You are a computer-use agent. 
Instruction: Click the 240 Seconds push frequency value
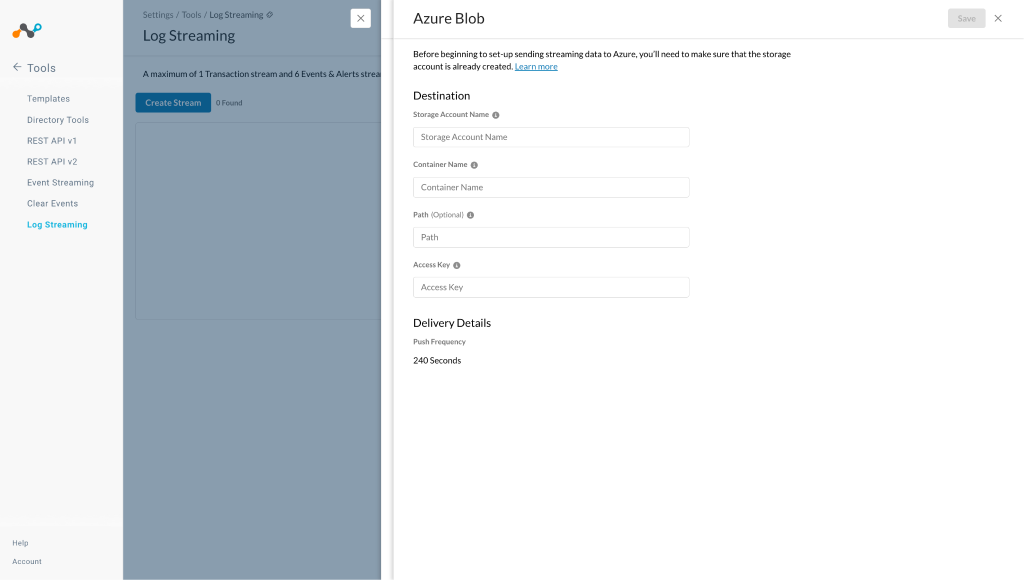point(437,361)
